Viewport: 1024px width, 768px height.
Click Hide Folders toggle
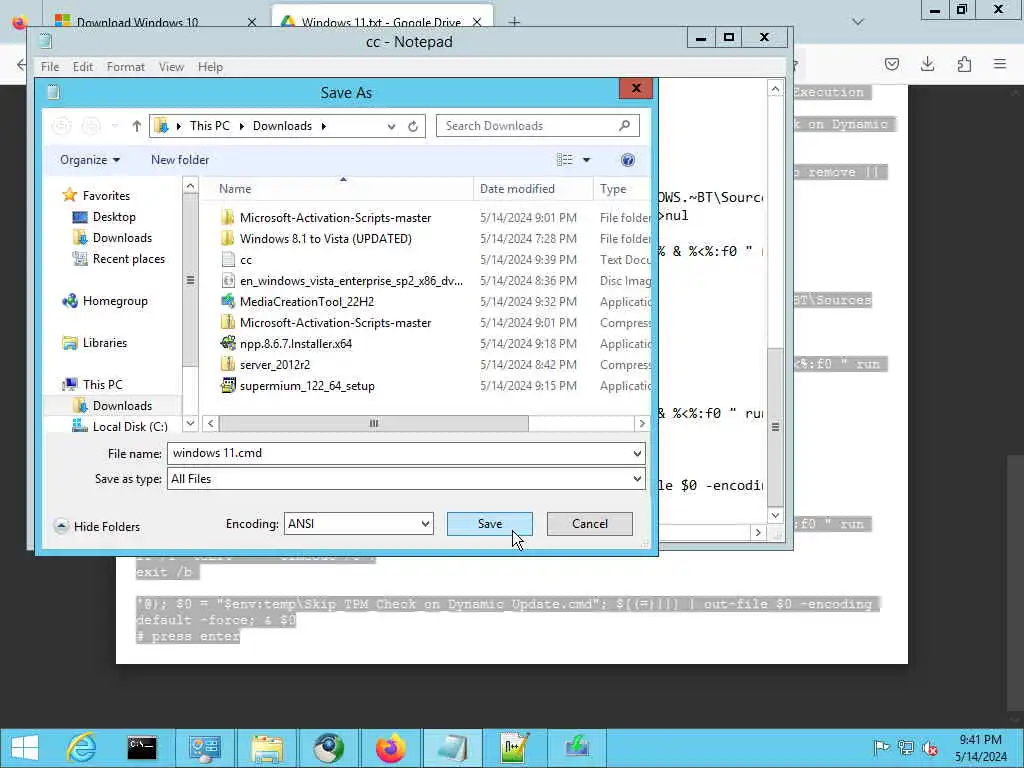click(97, 526)
